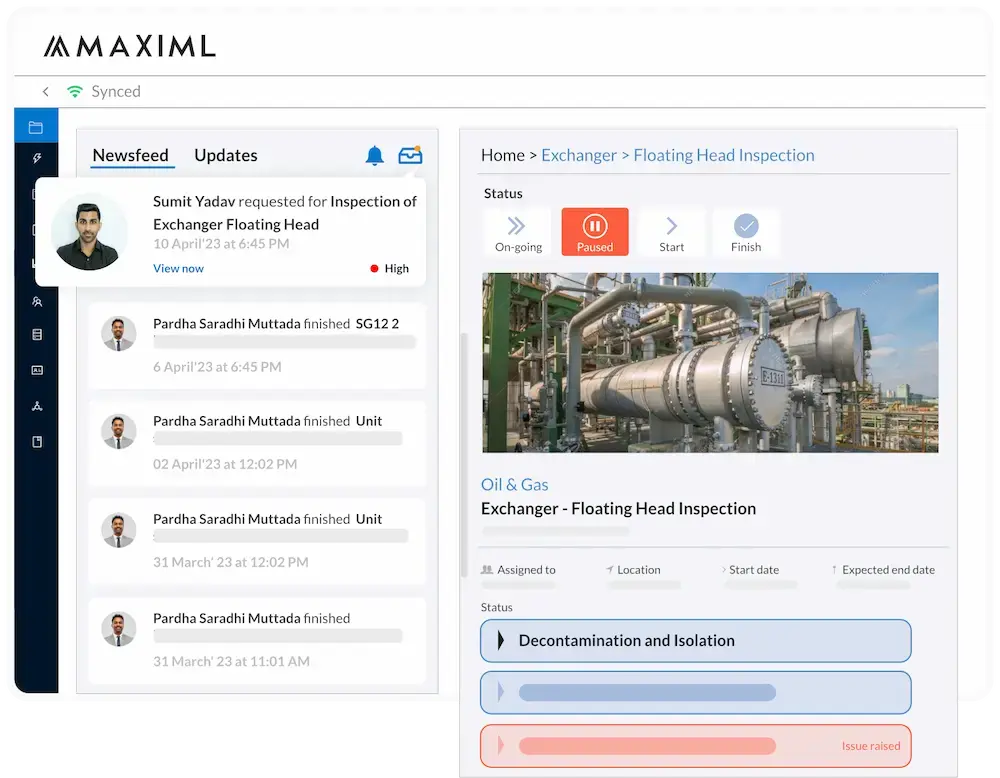Click the green Synced wifi icon
1000x778 pixels.
click(x=75, y=91)
